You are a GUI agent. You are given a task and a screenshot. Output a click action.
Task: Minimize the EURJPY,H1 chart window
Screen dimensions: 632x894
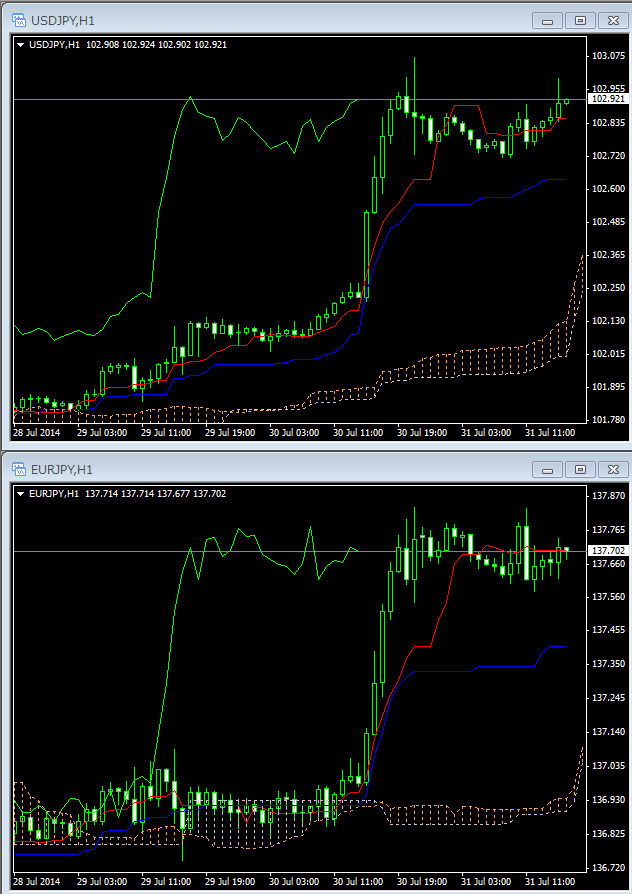coord(547,469)
